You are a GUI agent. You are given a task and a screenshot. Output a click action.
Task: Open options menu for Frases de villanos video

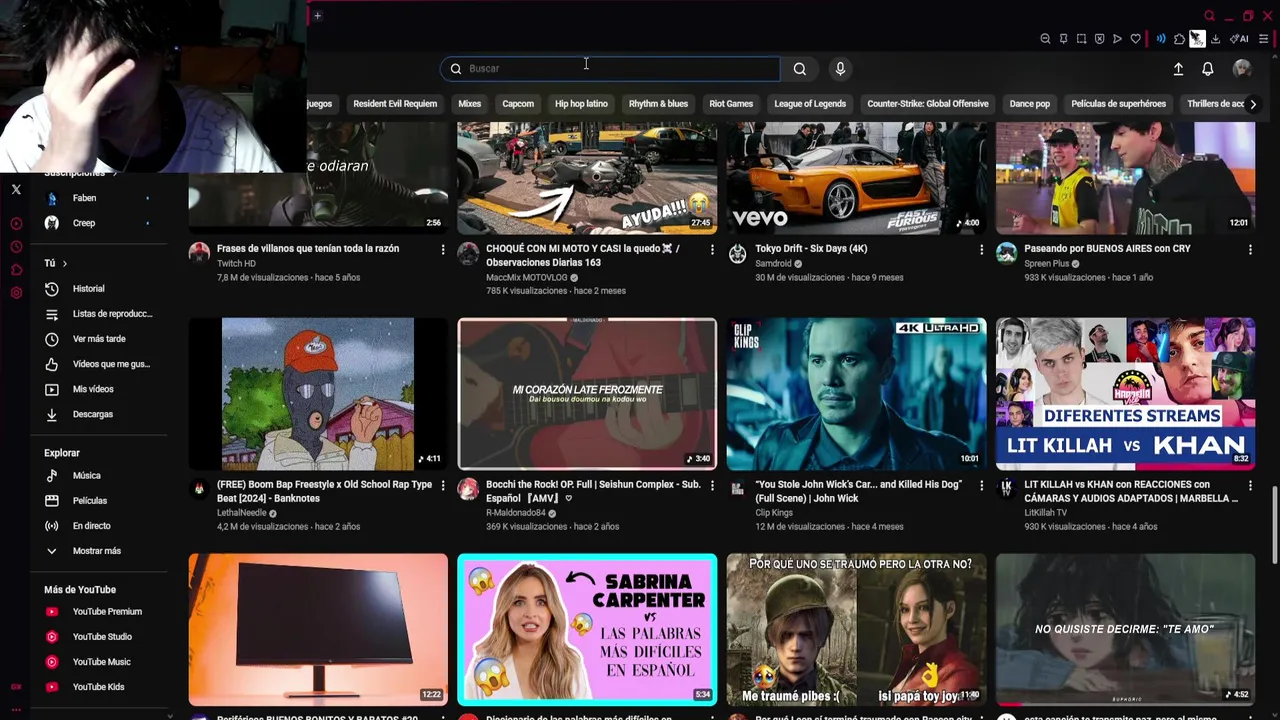pos(443,249)
